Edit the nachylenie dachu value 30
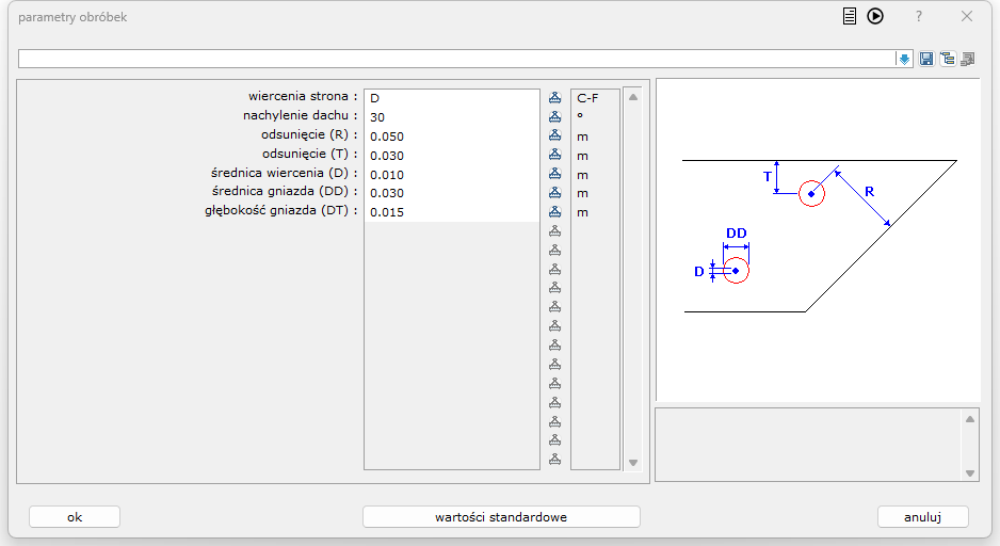Viewport: 1000px width, 546px height. pyautogui.click(x=452, y=117)
